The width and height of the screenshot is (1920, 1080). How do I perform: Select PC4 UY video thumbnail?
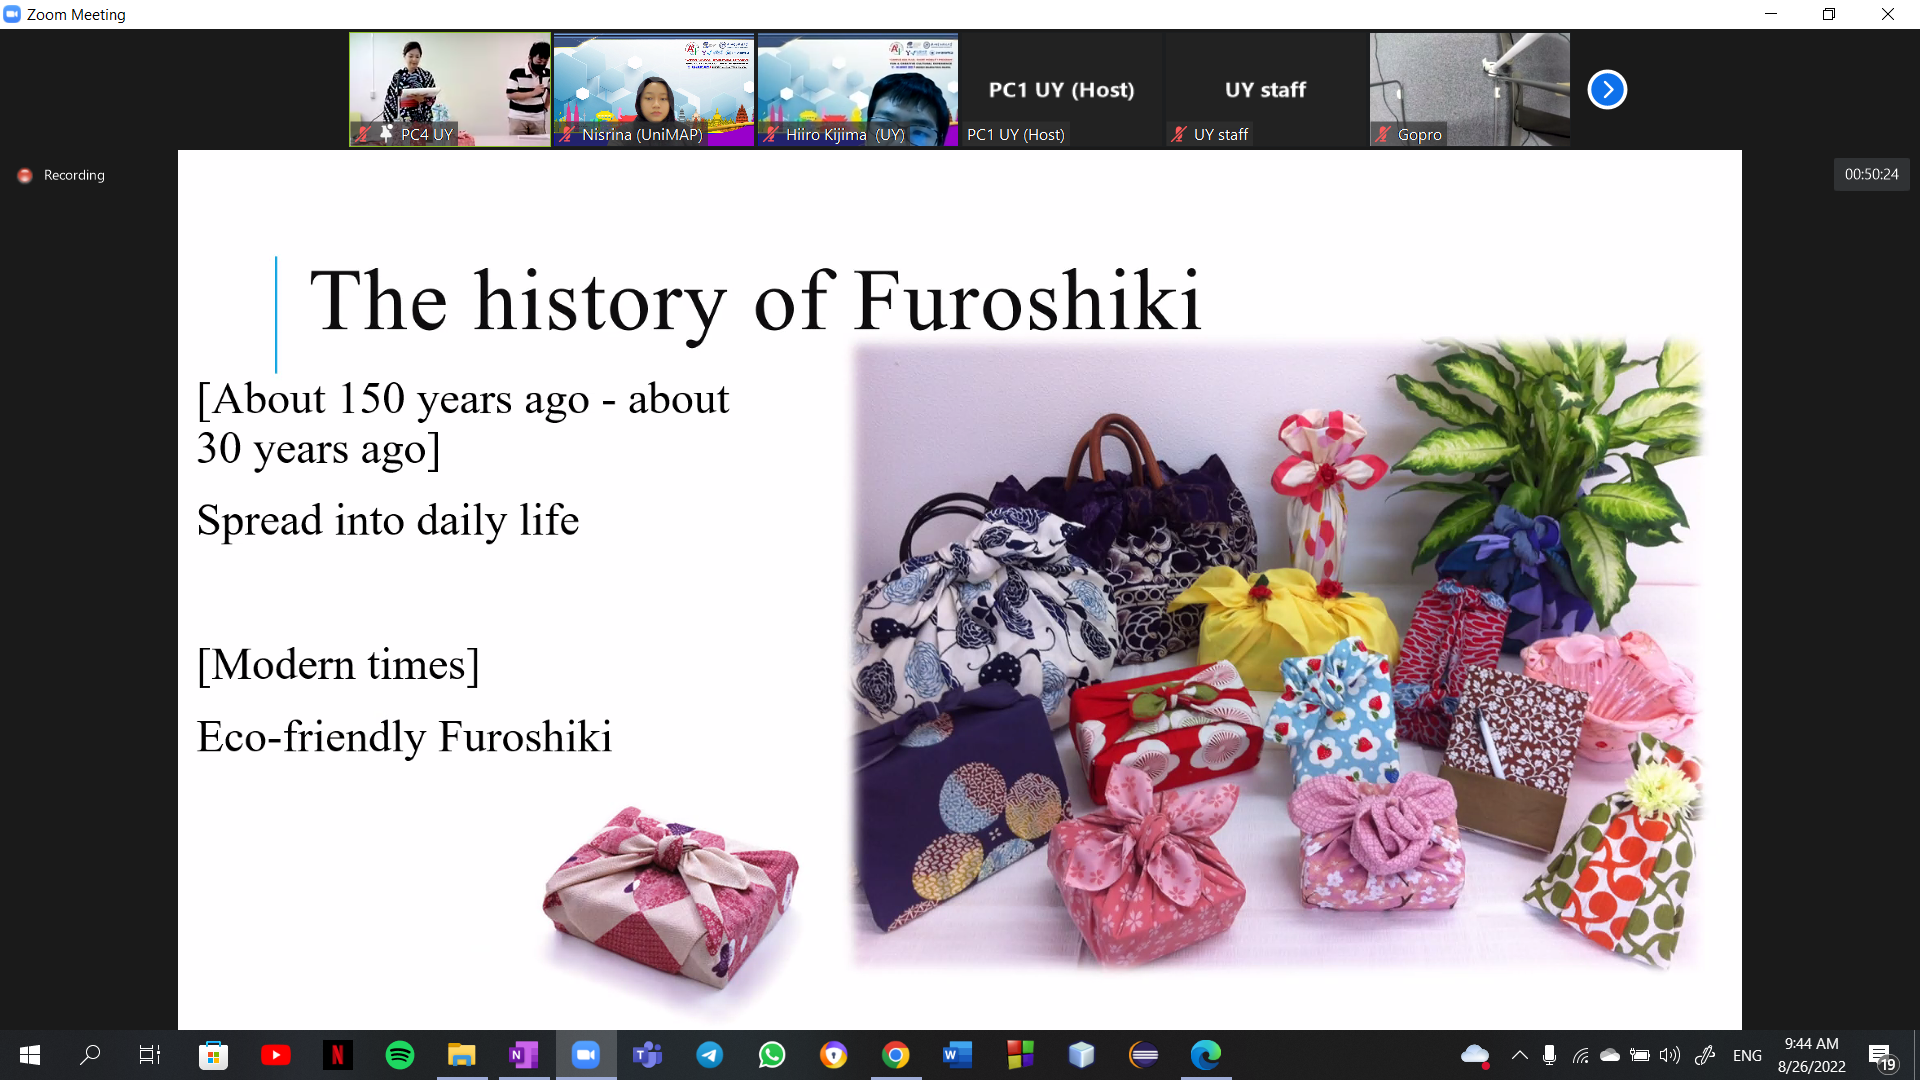point(449,89)
